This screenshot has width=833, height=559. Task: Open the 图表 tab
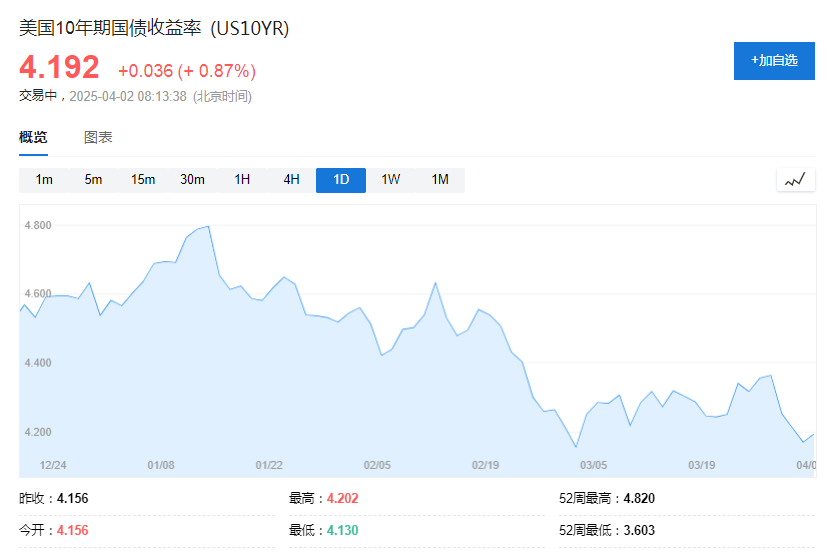[x=98, y=138]
